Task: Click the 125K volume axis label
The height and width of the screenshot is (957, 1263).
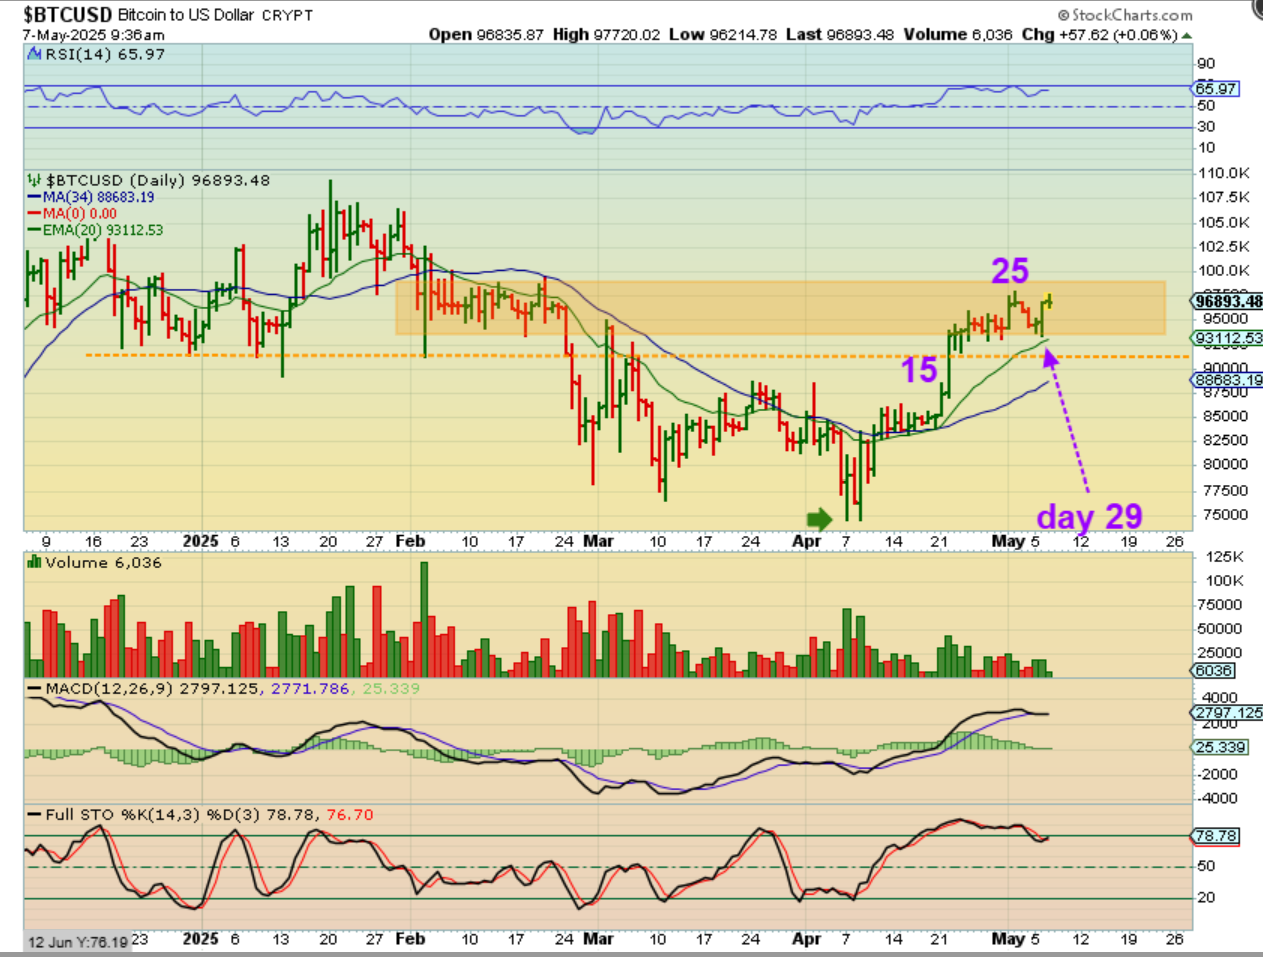Action: tap(1226, 557)
